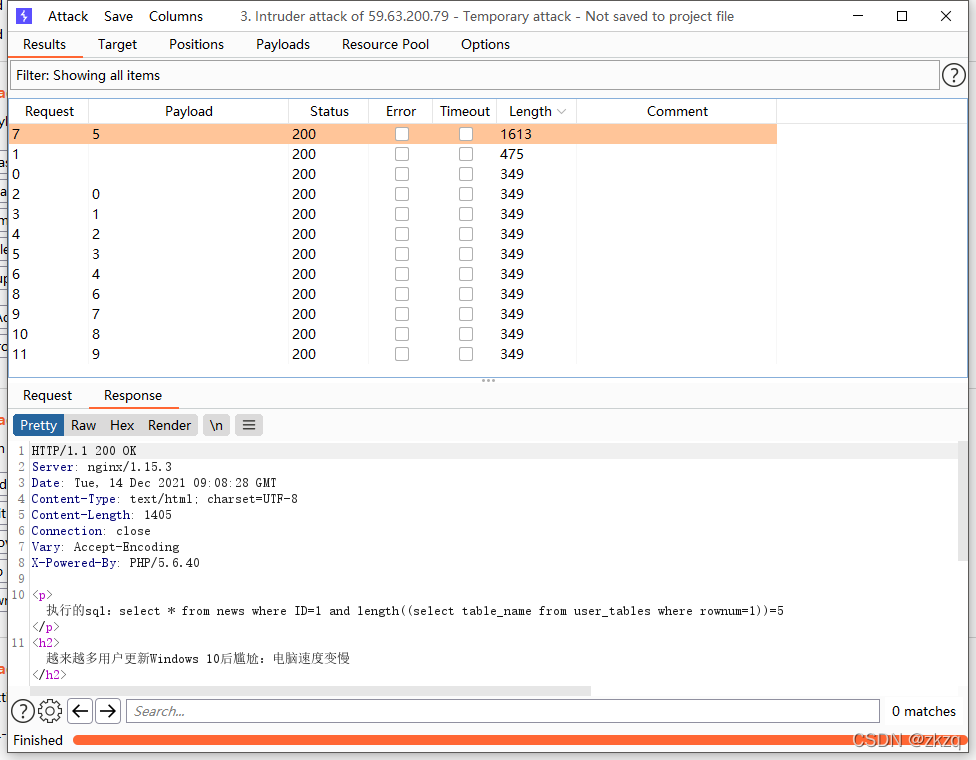Viewport: 976px width, 760px height.
Task: Switch to the Payloads tab
Action: (x=283, y=44)
